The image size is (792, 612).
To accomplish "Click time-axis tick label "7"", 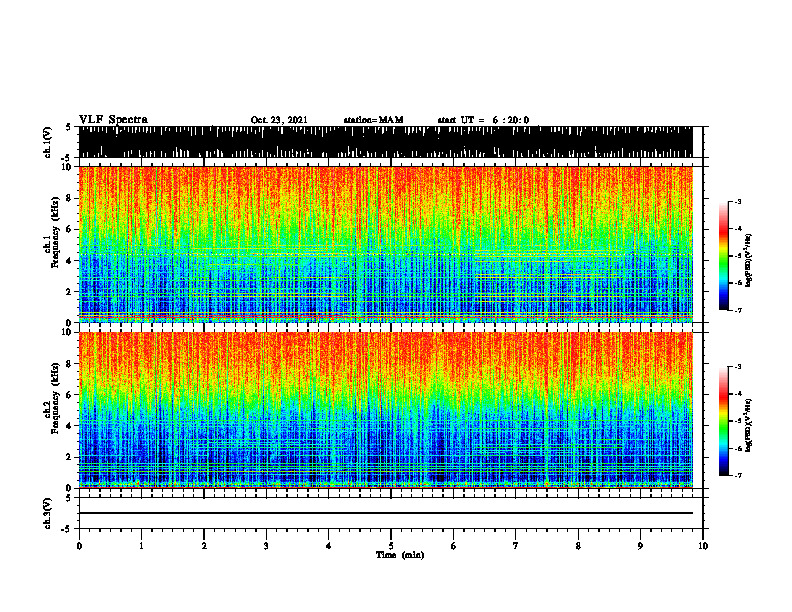I will coord(516,546).
